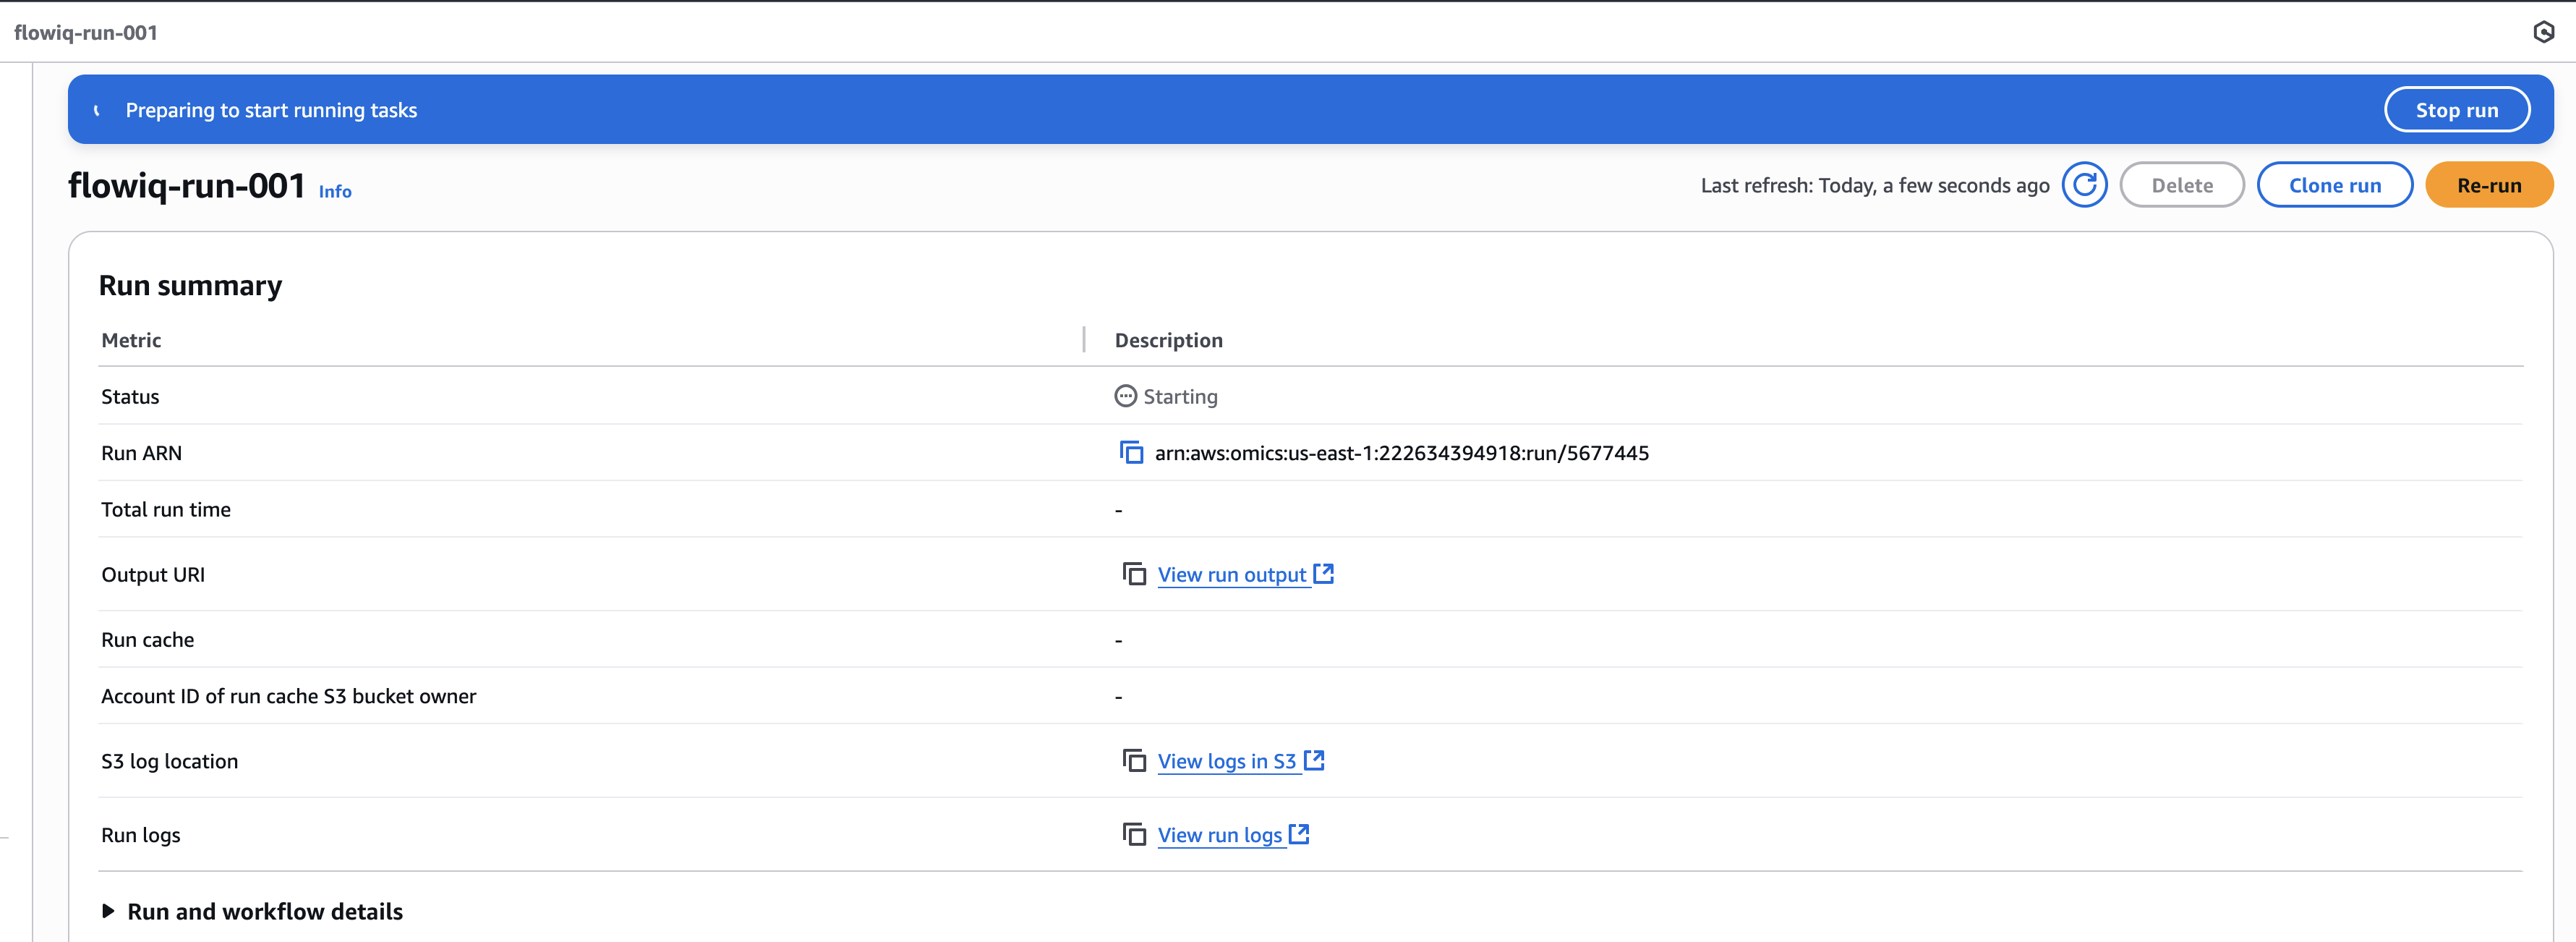Click external link icon beside View run logs
The width and height of the screenshot is (2576, 942).
point(1299,833)
